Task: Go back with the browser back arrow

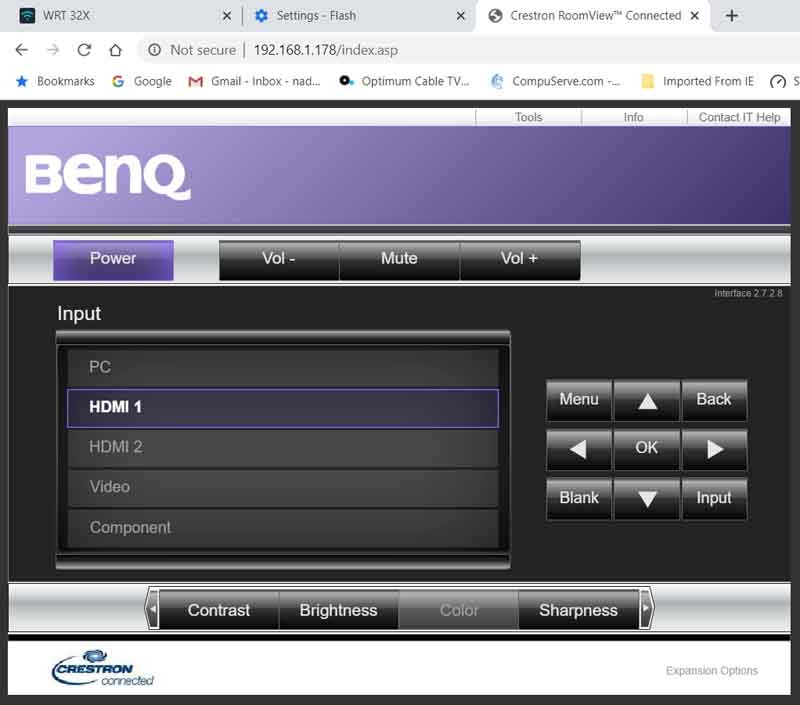Action: 21,50
